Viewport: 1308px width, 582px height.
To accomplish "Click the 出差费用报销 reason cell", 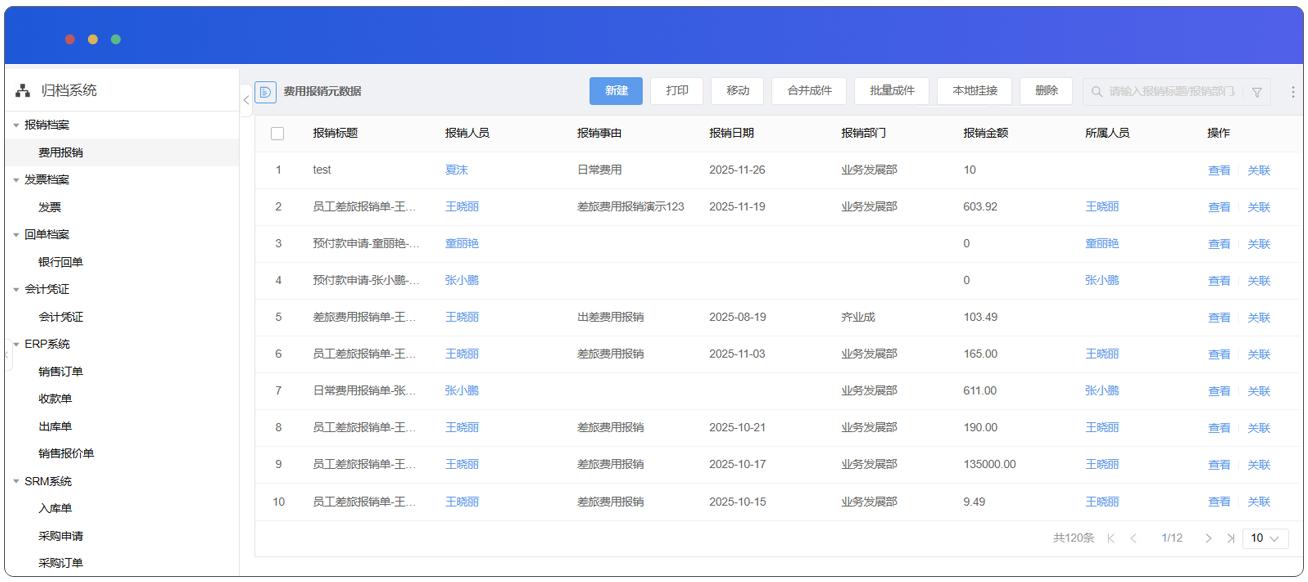I will click(610, 317).
